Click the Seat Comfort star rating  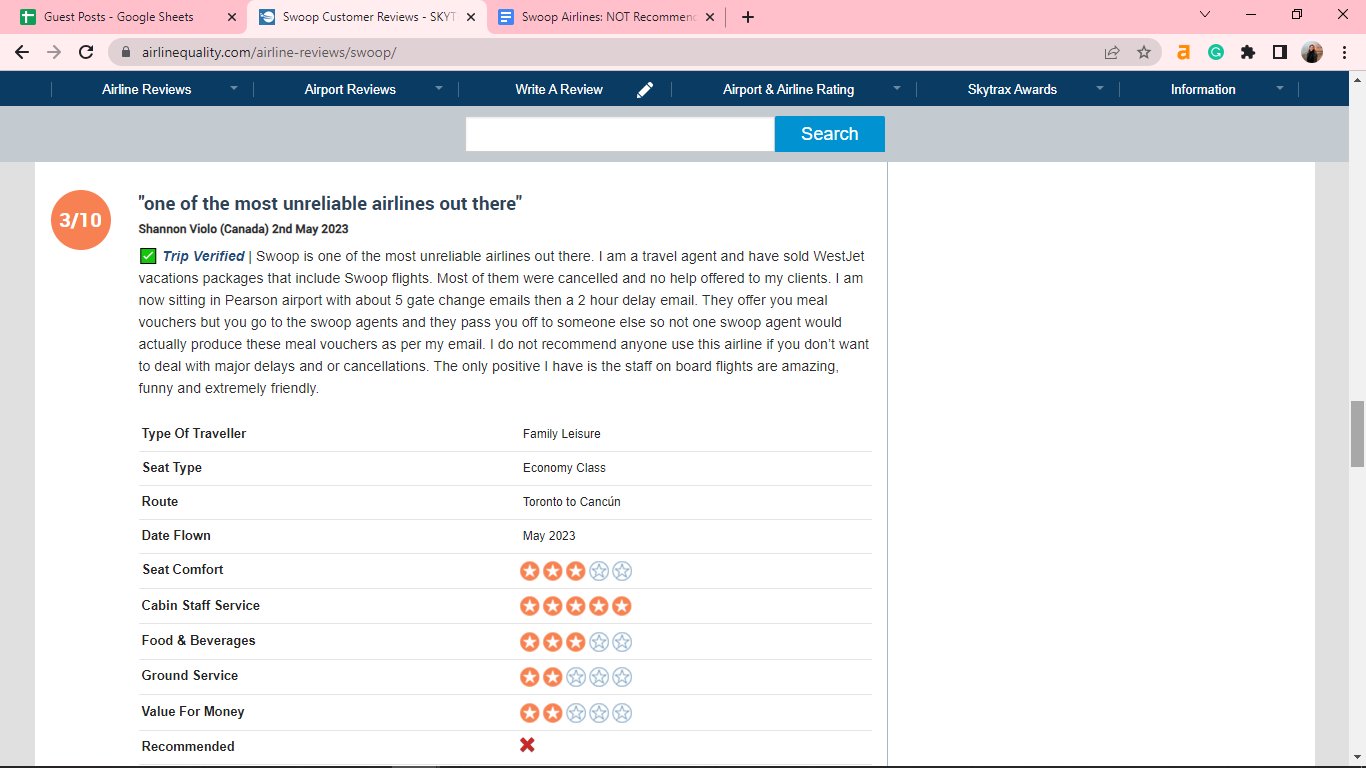[576, 571]
